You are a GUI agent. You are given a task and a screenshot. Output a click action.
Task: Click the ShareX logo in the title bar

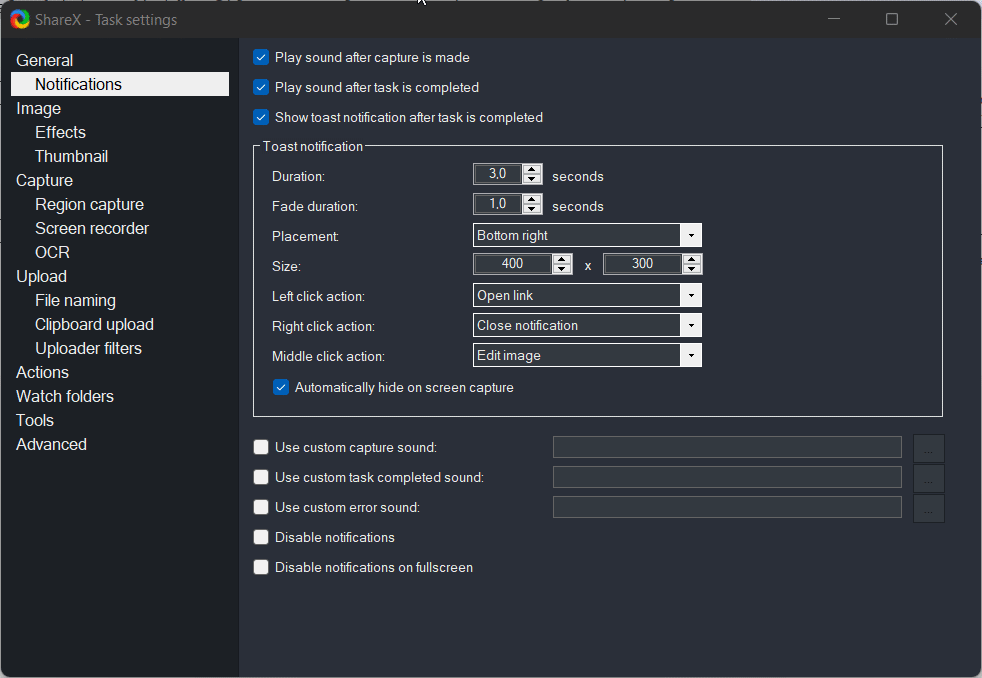19,19
